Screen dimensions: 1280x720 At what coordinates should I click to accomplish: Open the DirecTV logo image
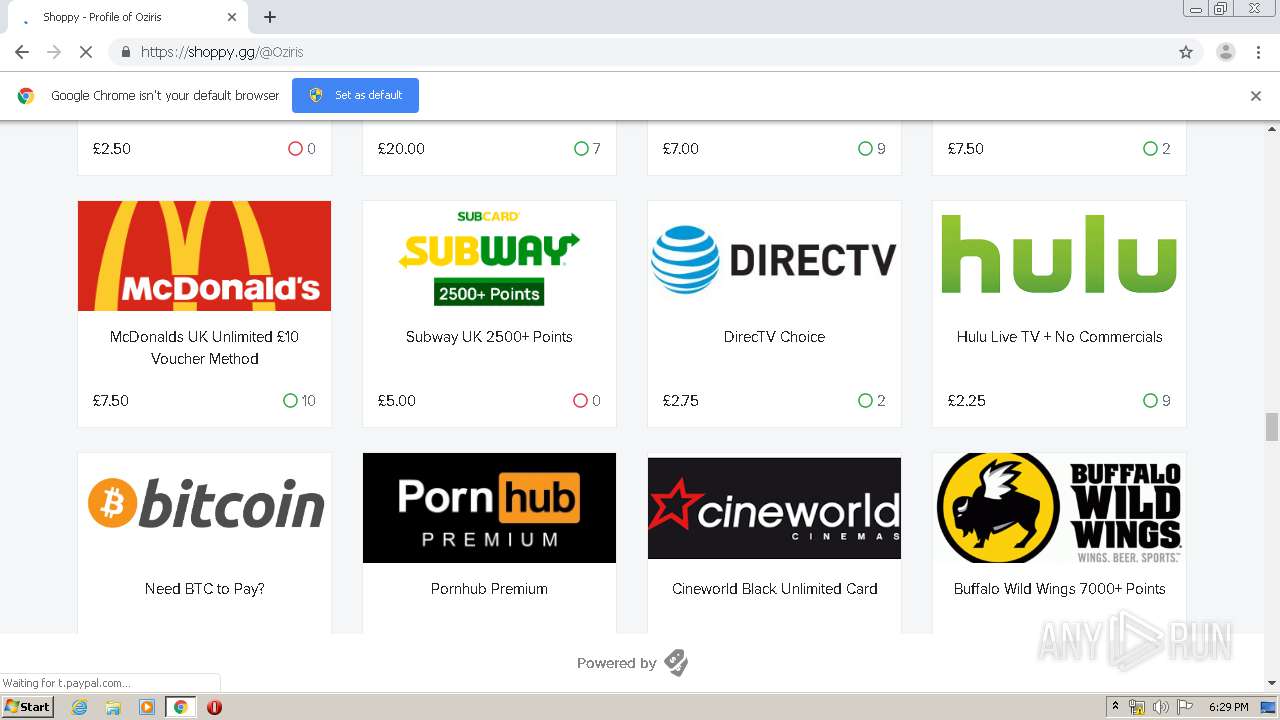click(x=774, y=256)
